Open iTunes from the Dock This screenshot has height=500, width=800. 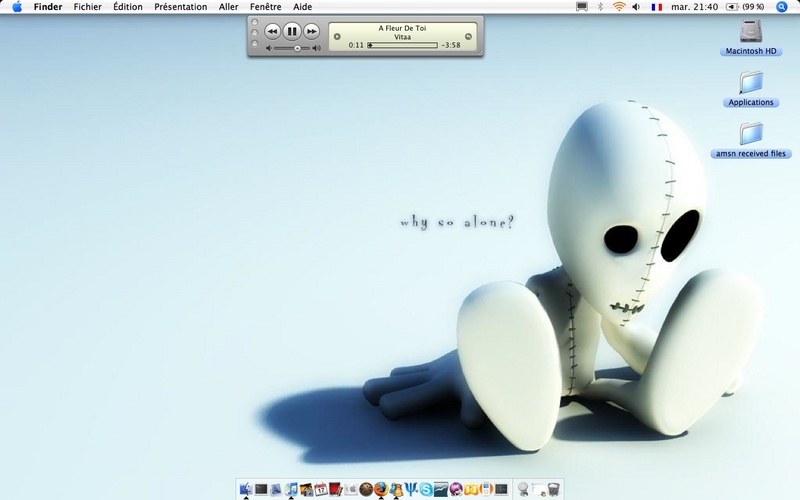pos(291,489)
